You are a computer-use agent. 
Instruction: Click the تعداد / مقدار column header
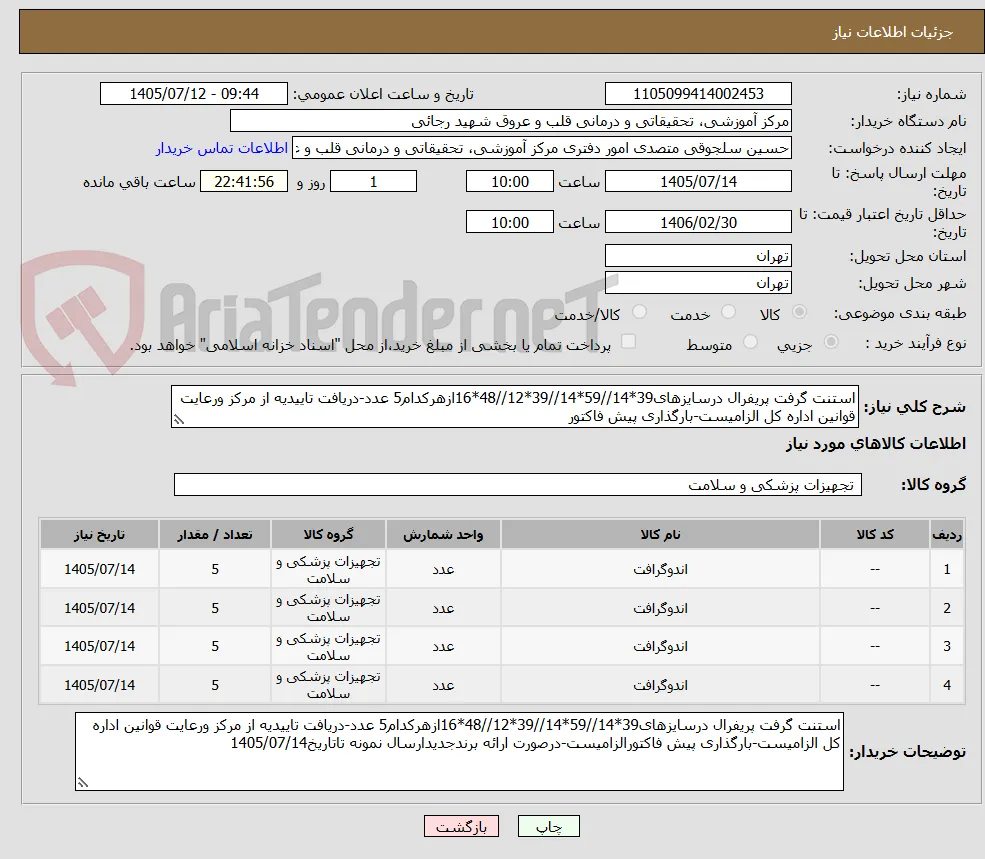point(215,534)
